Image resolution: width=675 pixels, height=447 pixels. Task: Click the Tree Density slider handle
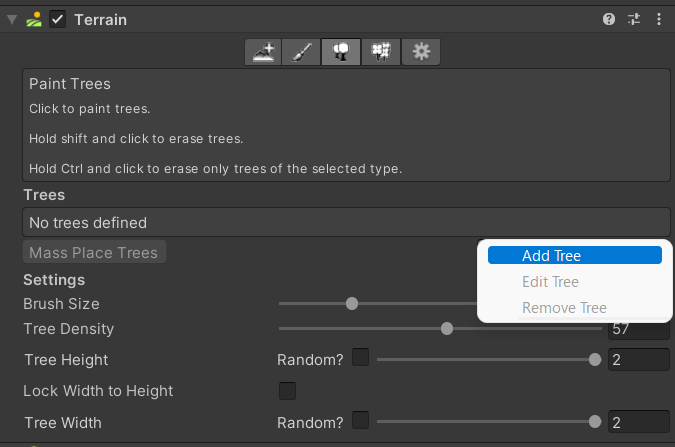click(447, 328)
